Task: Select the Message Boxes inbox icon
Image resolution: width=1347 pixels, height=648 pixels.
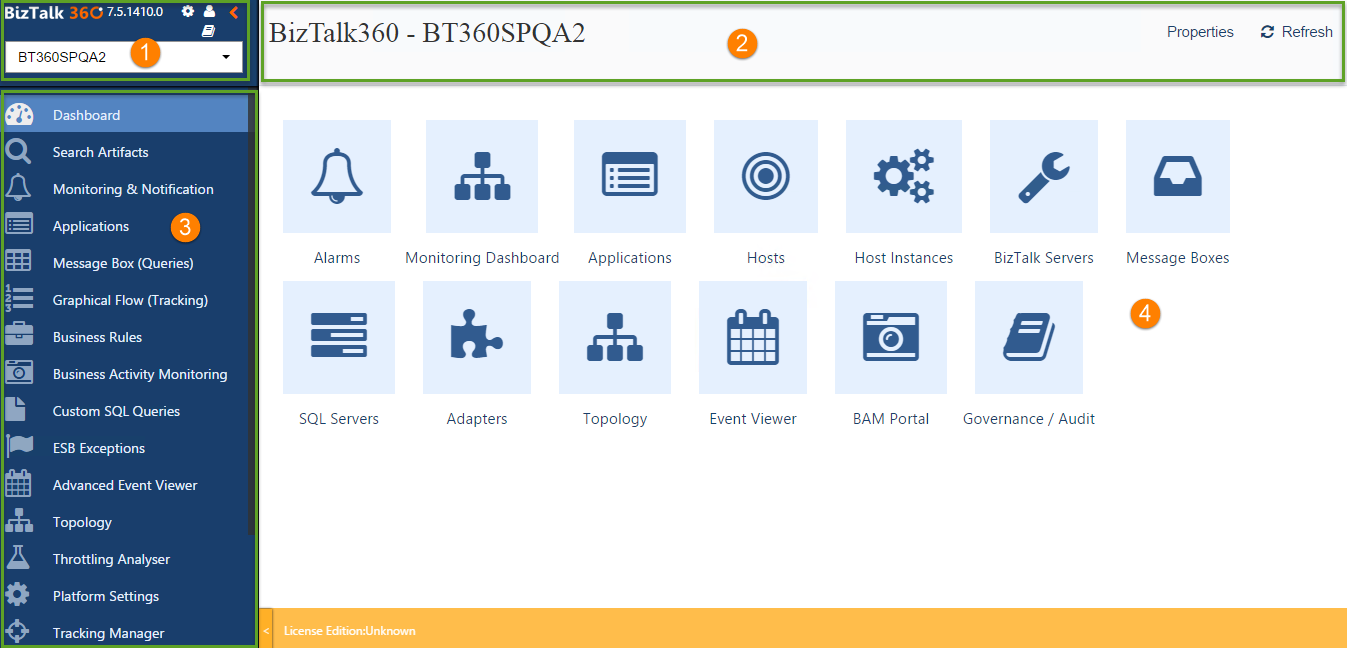Action: point(1177,176)
